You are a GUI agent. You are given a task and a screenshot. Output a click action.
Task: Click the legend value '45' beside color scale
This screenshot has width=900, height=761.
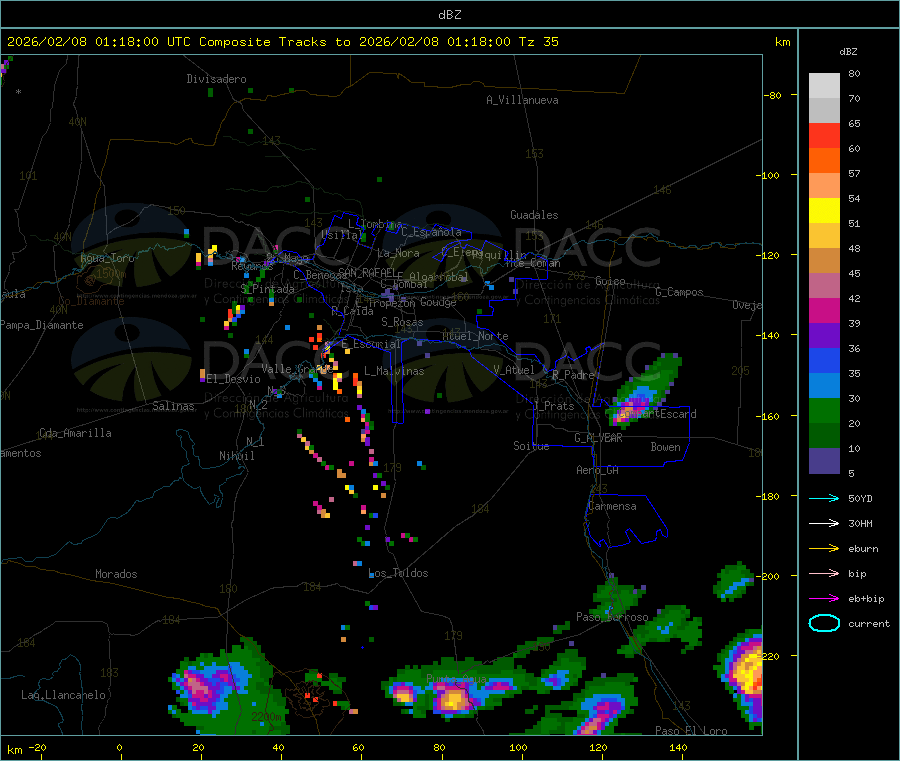[x=854, y=273]
